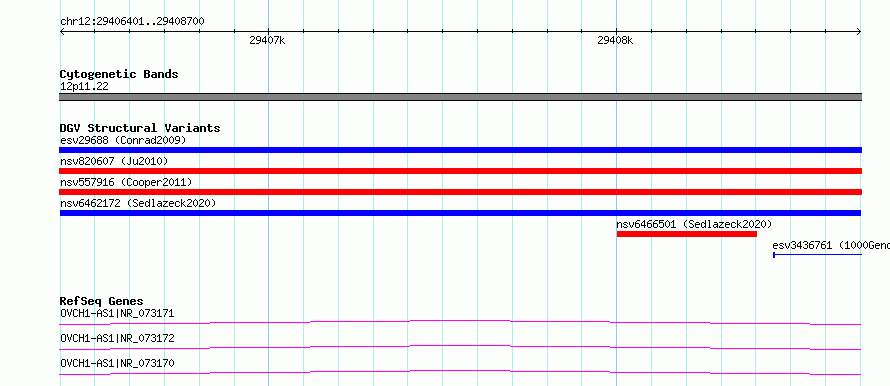Open the nsv820607 (Ju2010) variant label
This screenshot has width=890, height=386.
[115, 161]
